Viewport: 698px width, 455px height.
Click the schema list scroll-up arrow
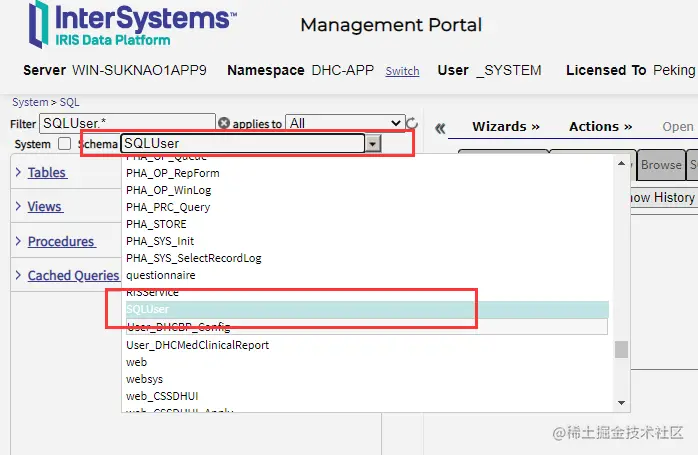tap(621, 163)
